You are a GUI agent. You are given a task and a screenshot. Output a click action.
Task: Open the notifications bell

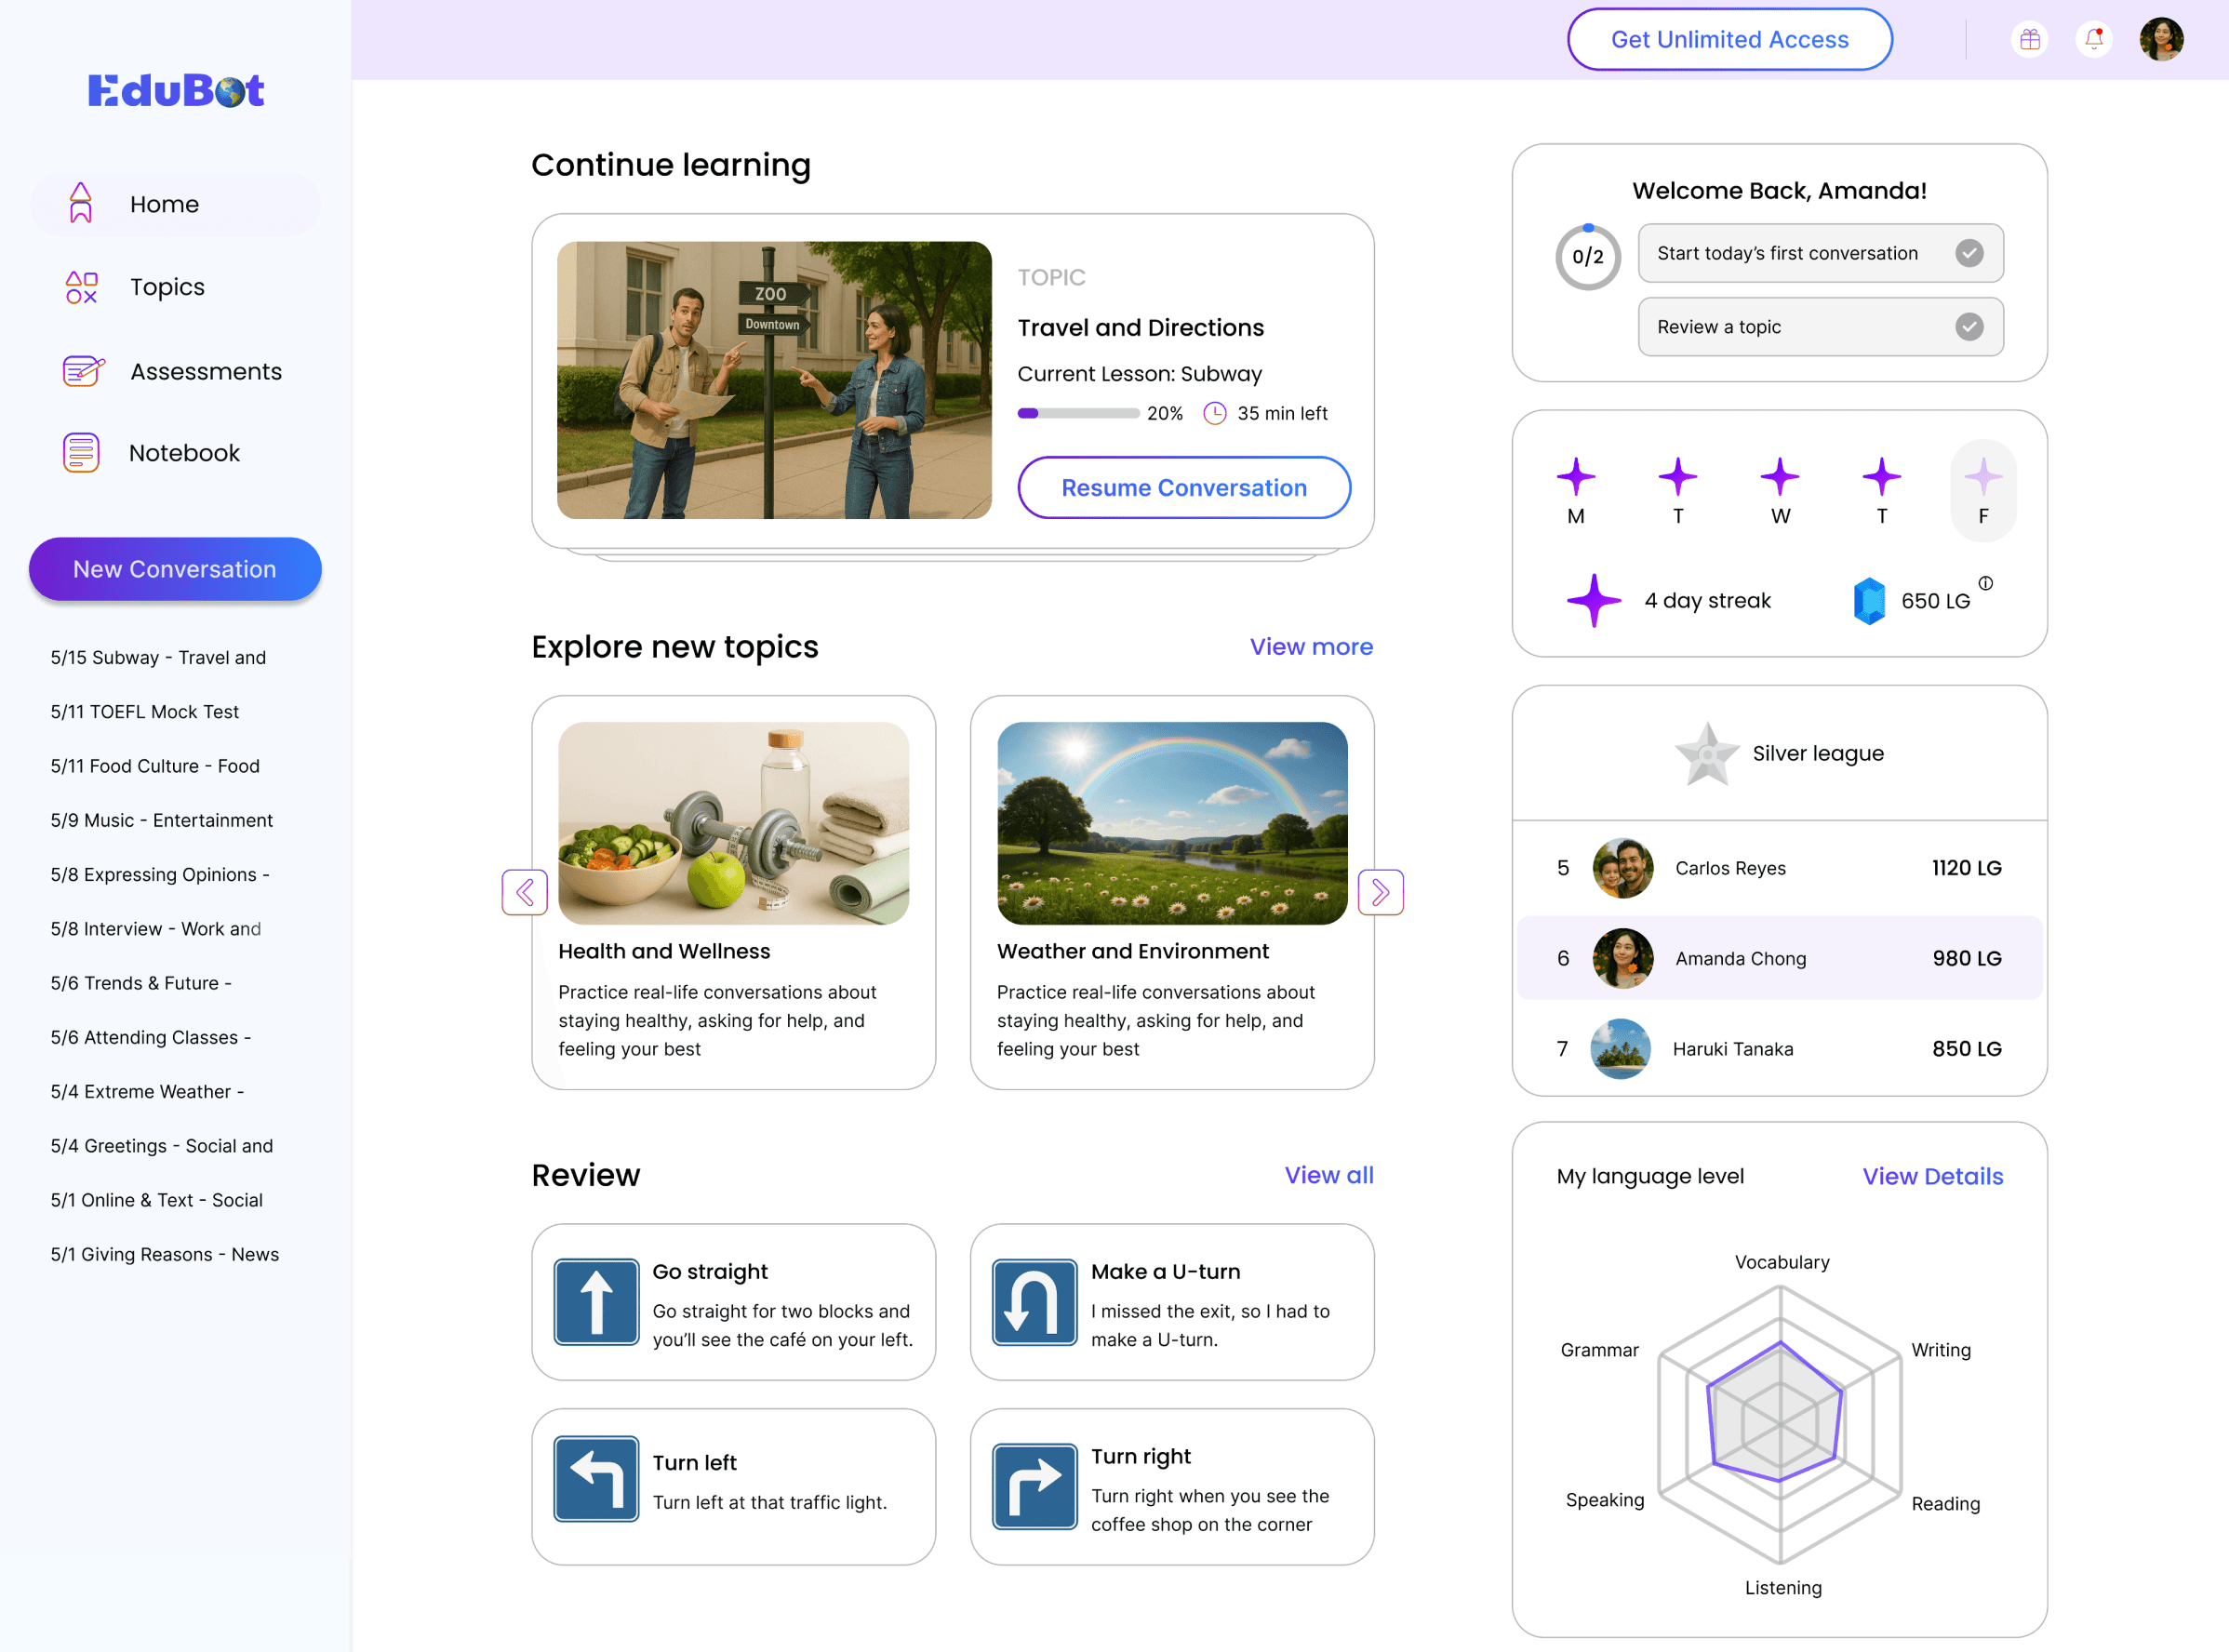click(x=2093, y=40)
